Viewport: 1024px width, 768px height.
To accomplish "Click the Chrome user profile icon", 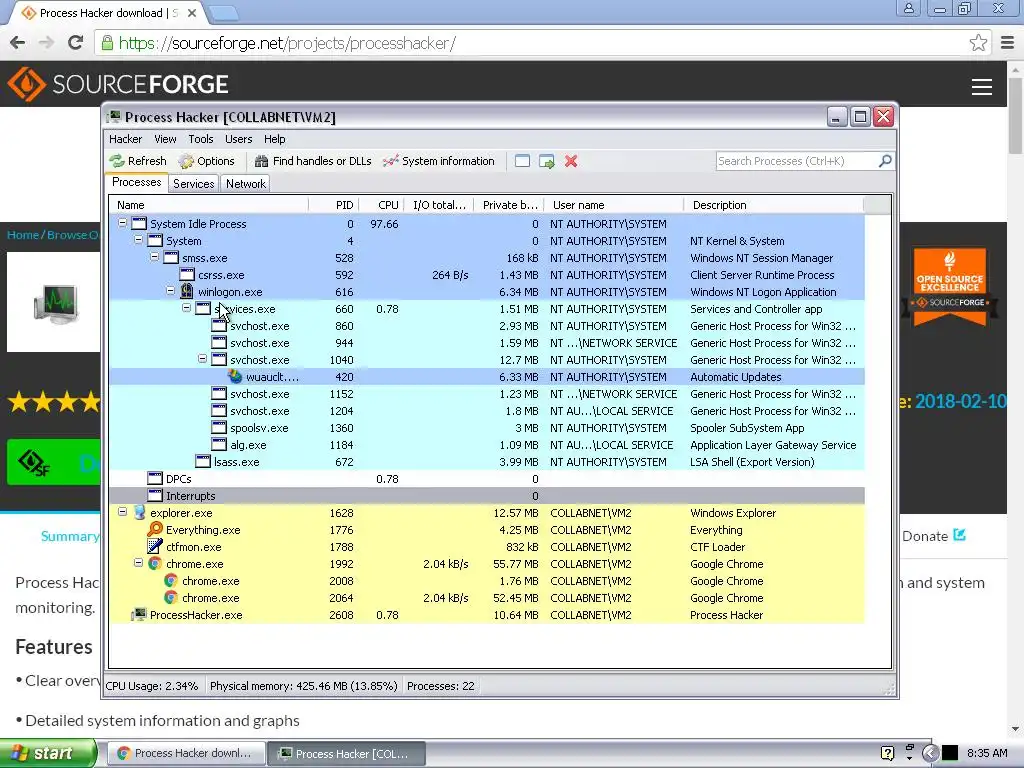I will tap(908, 9).
